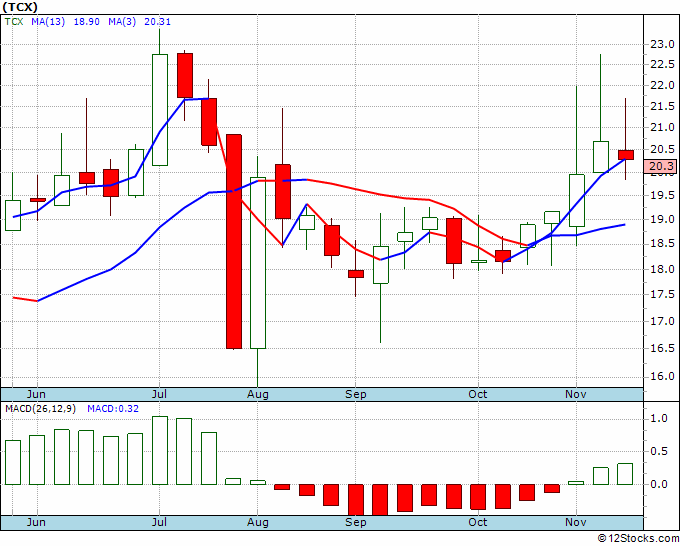Click Aug on the price chart time axis

(x=258, y=394)
